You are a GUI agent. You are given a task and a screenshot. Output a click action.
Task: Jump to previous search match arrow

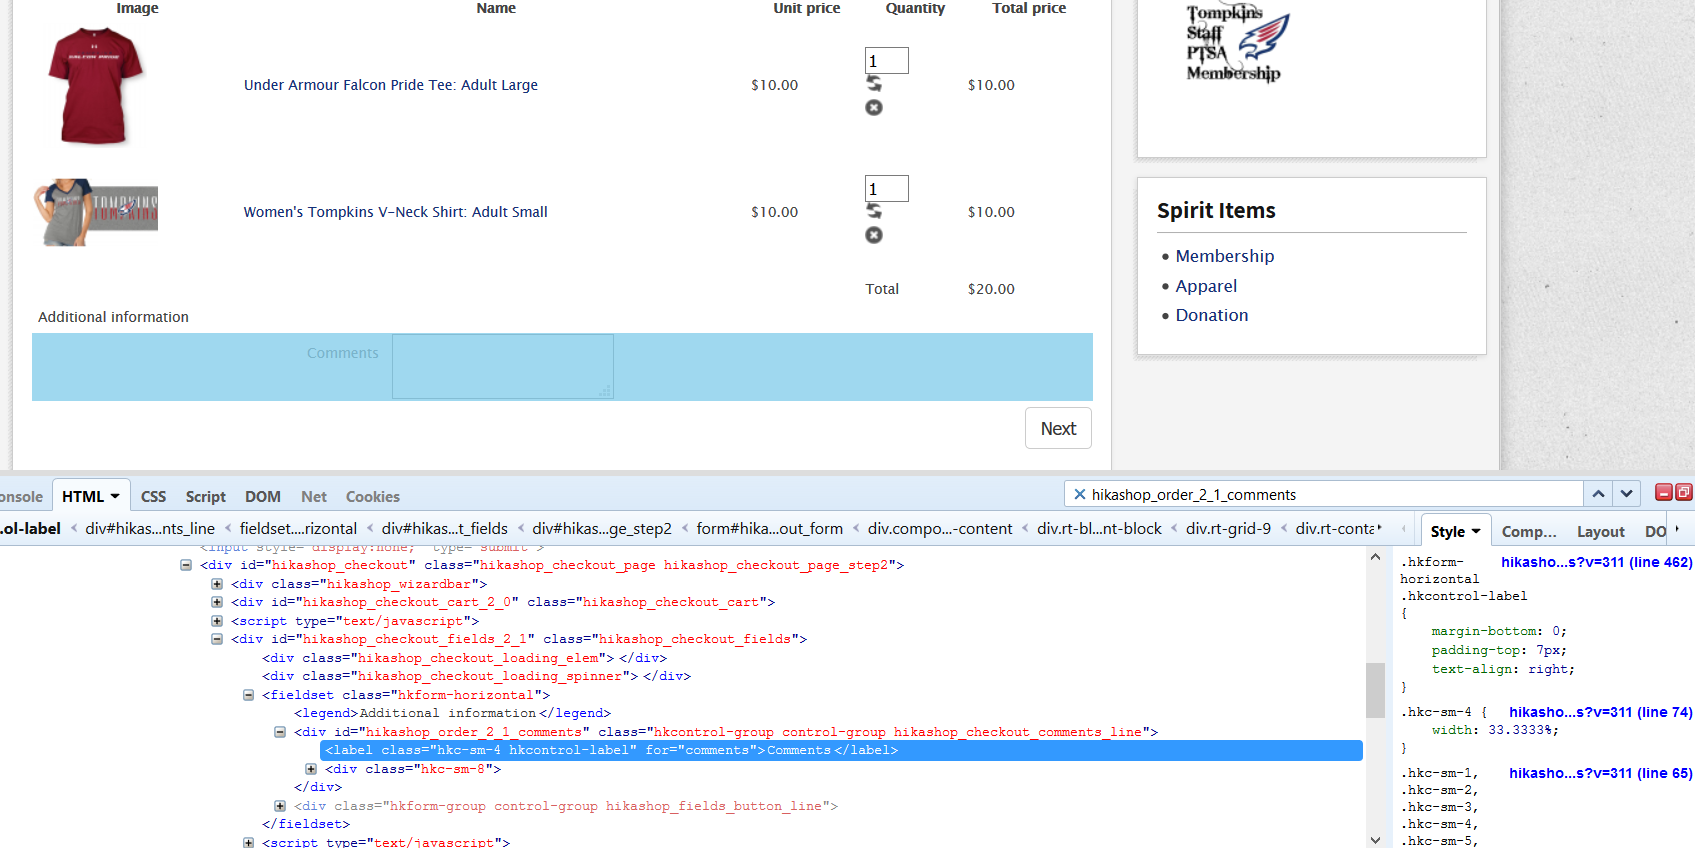(x=1598, y=494)
